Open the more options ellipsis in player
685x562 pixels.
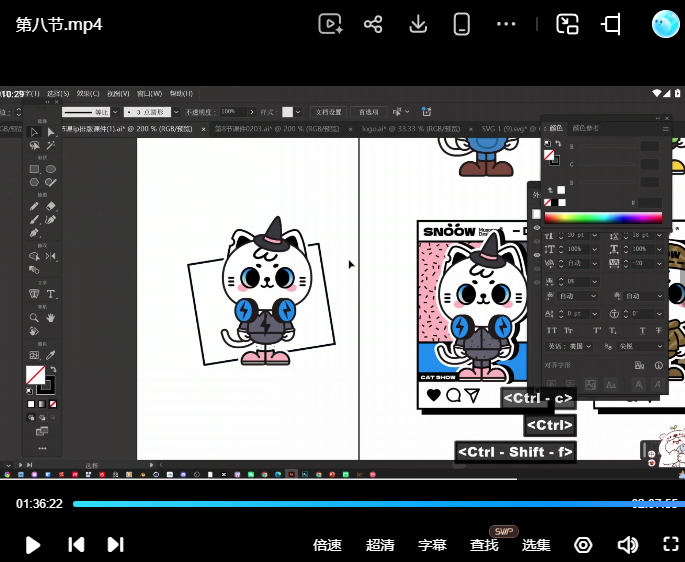pos(506,24)
